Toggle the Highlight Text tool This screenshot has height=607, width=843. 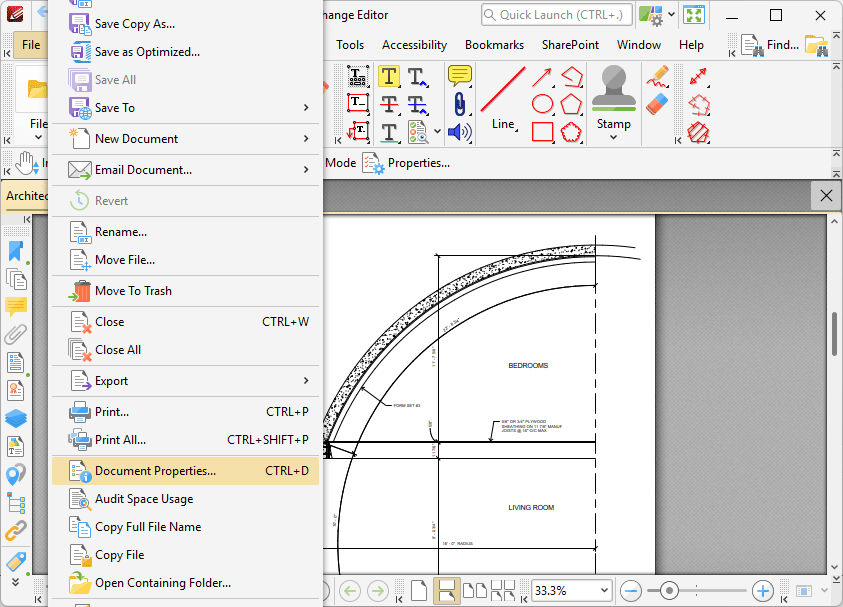(389, 76)
